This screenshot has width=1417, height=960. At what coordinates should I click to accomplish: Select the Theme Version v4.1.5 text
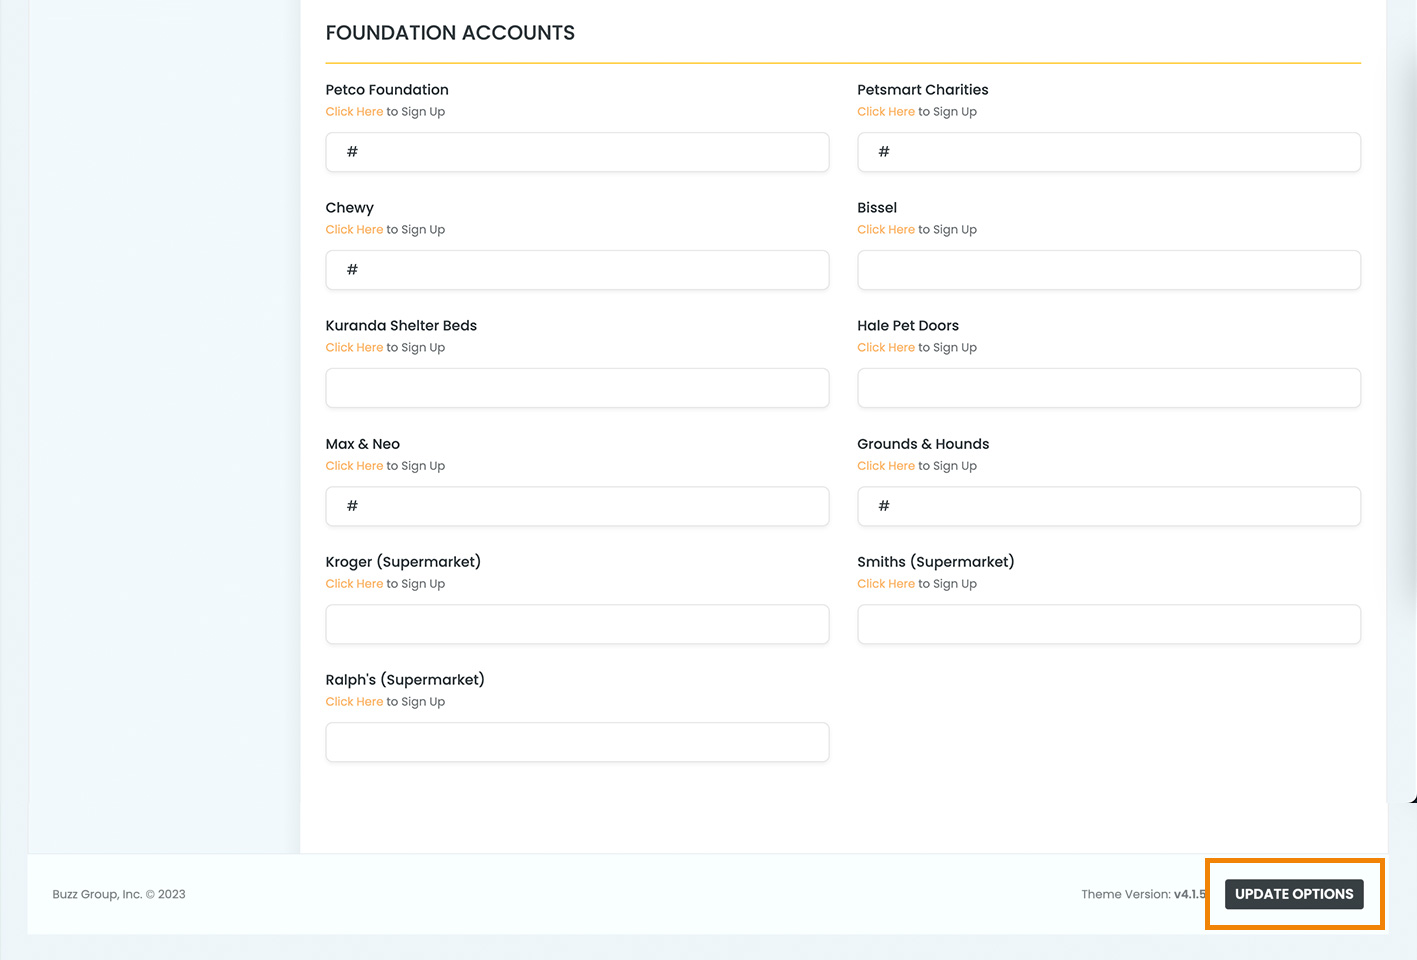(x=1144, y=894)
